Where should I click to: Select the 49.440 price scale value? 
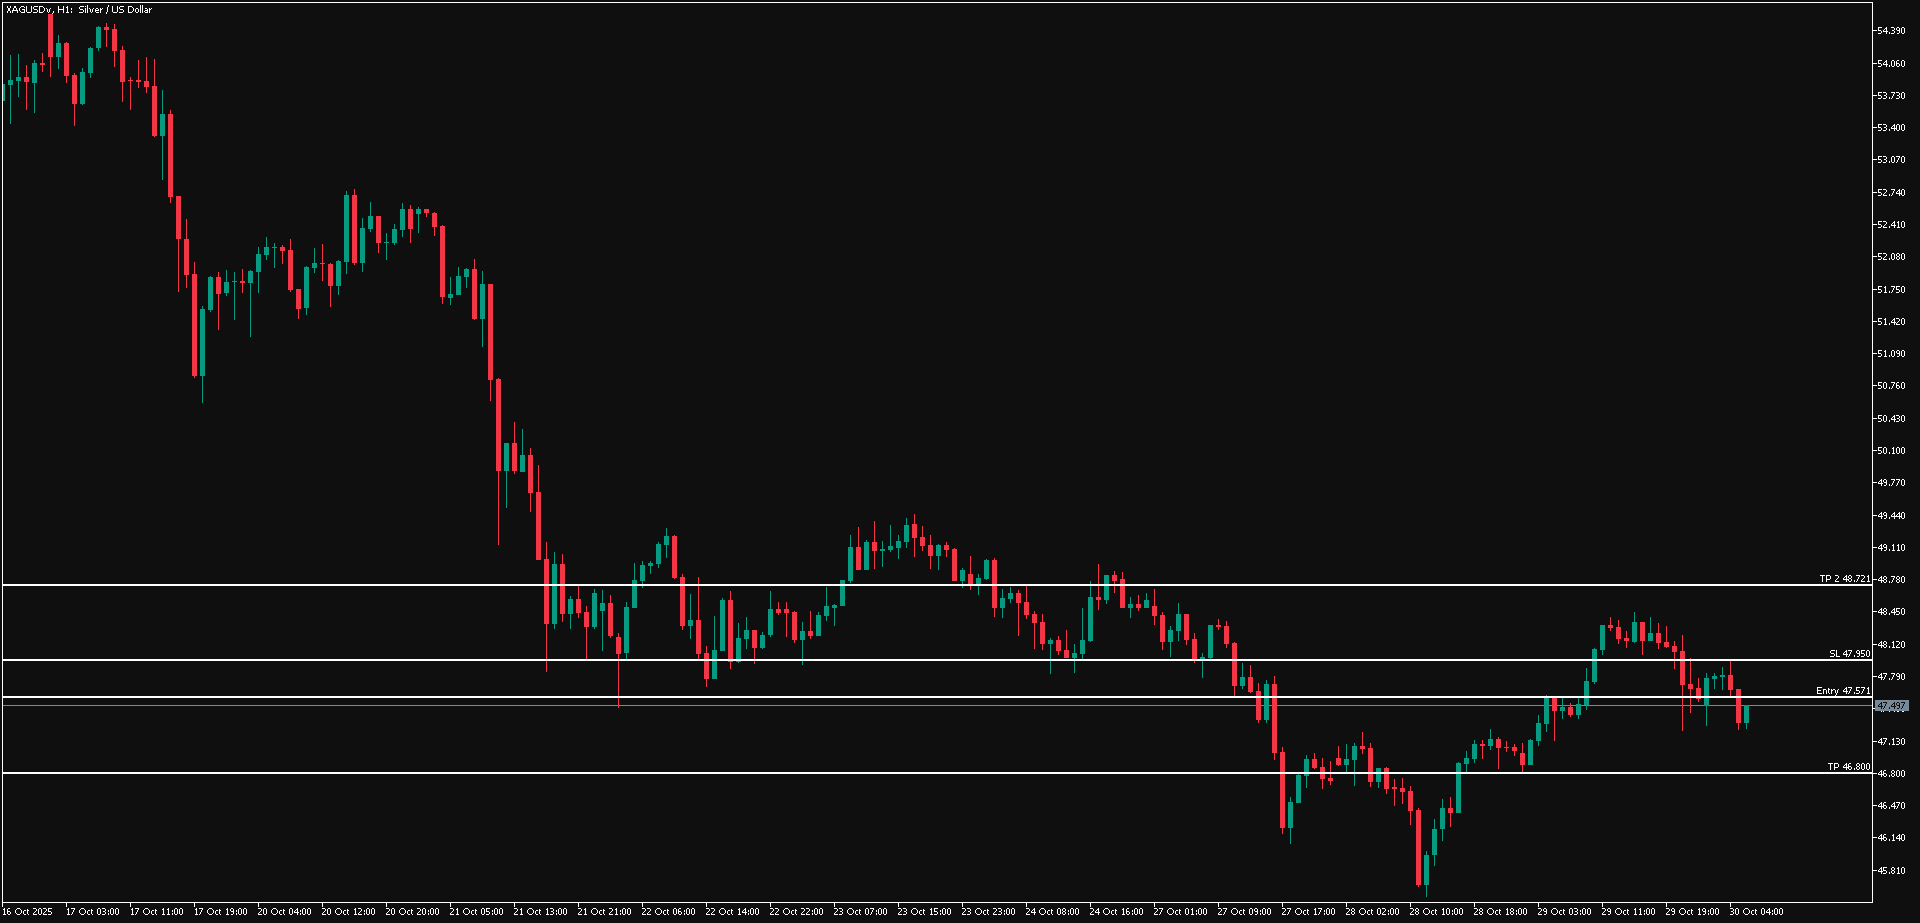click(1890, 516)
